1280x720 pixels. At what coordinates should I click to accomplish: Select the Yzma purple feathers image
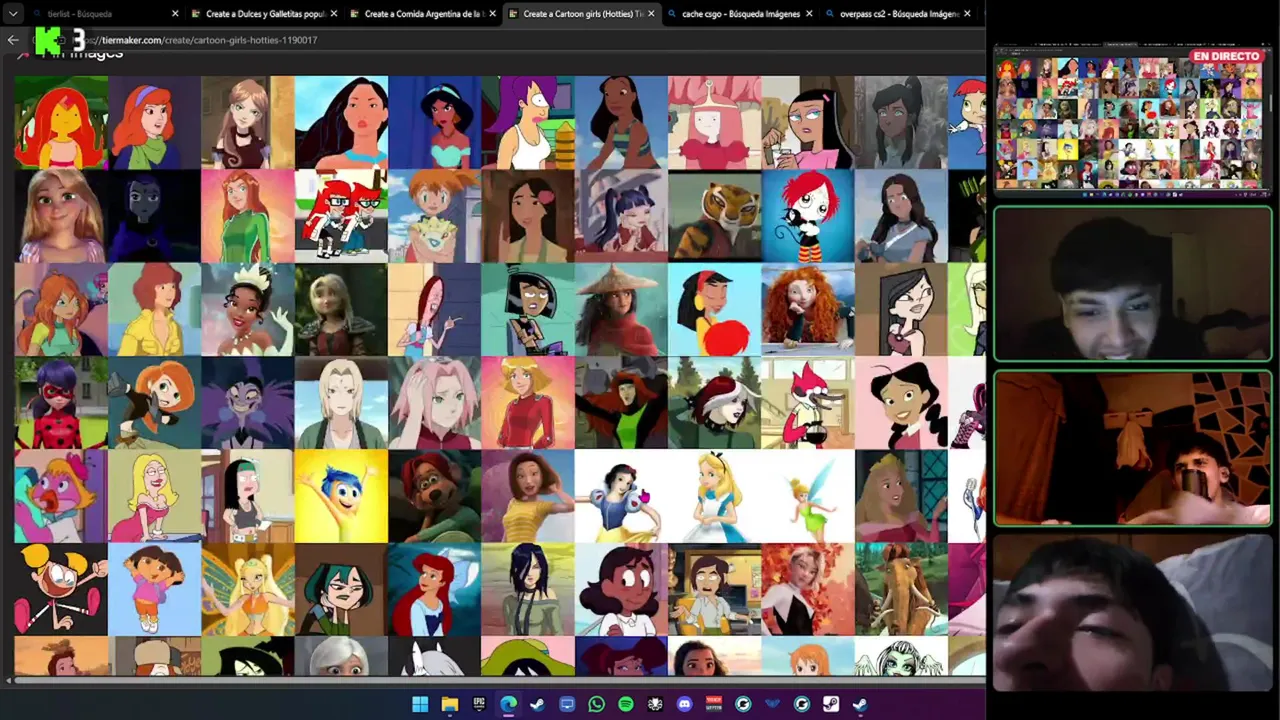point(248,403)
